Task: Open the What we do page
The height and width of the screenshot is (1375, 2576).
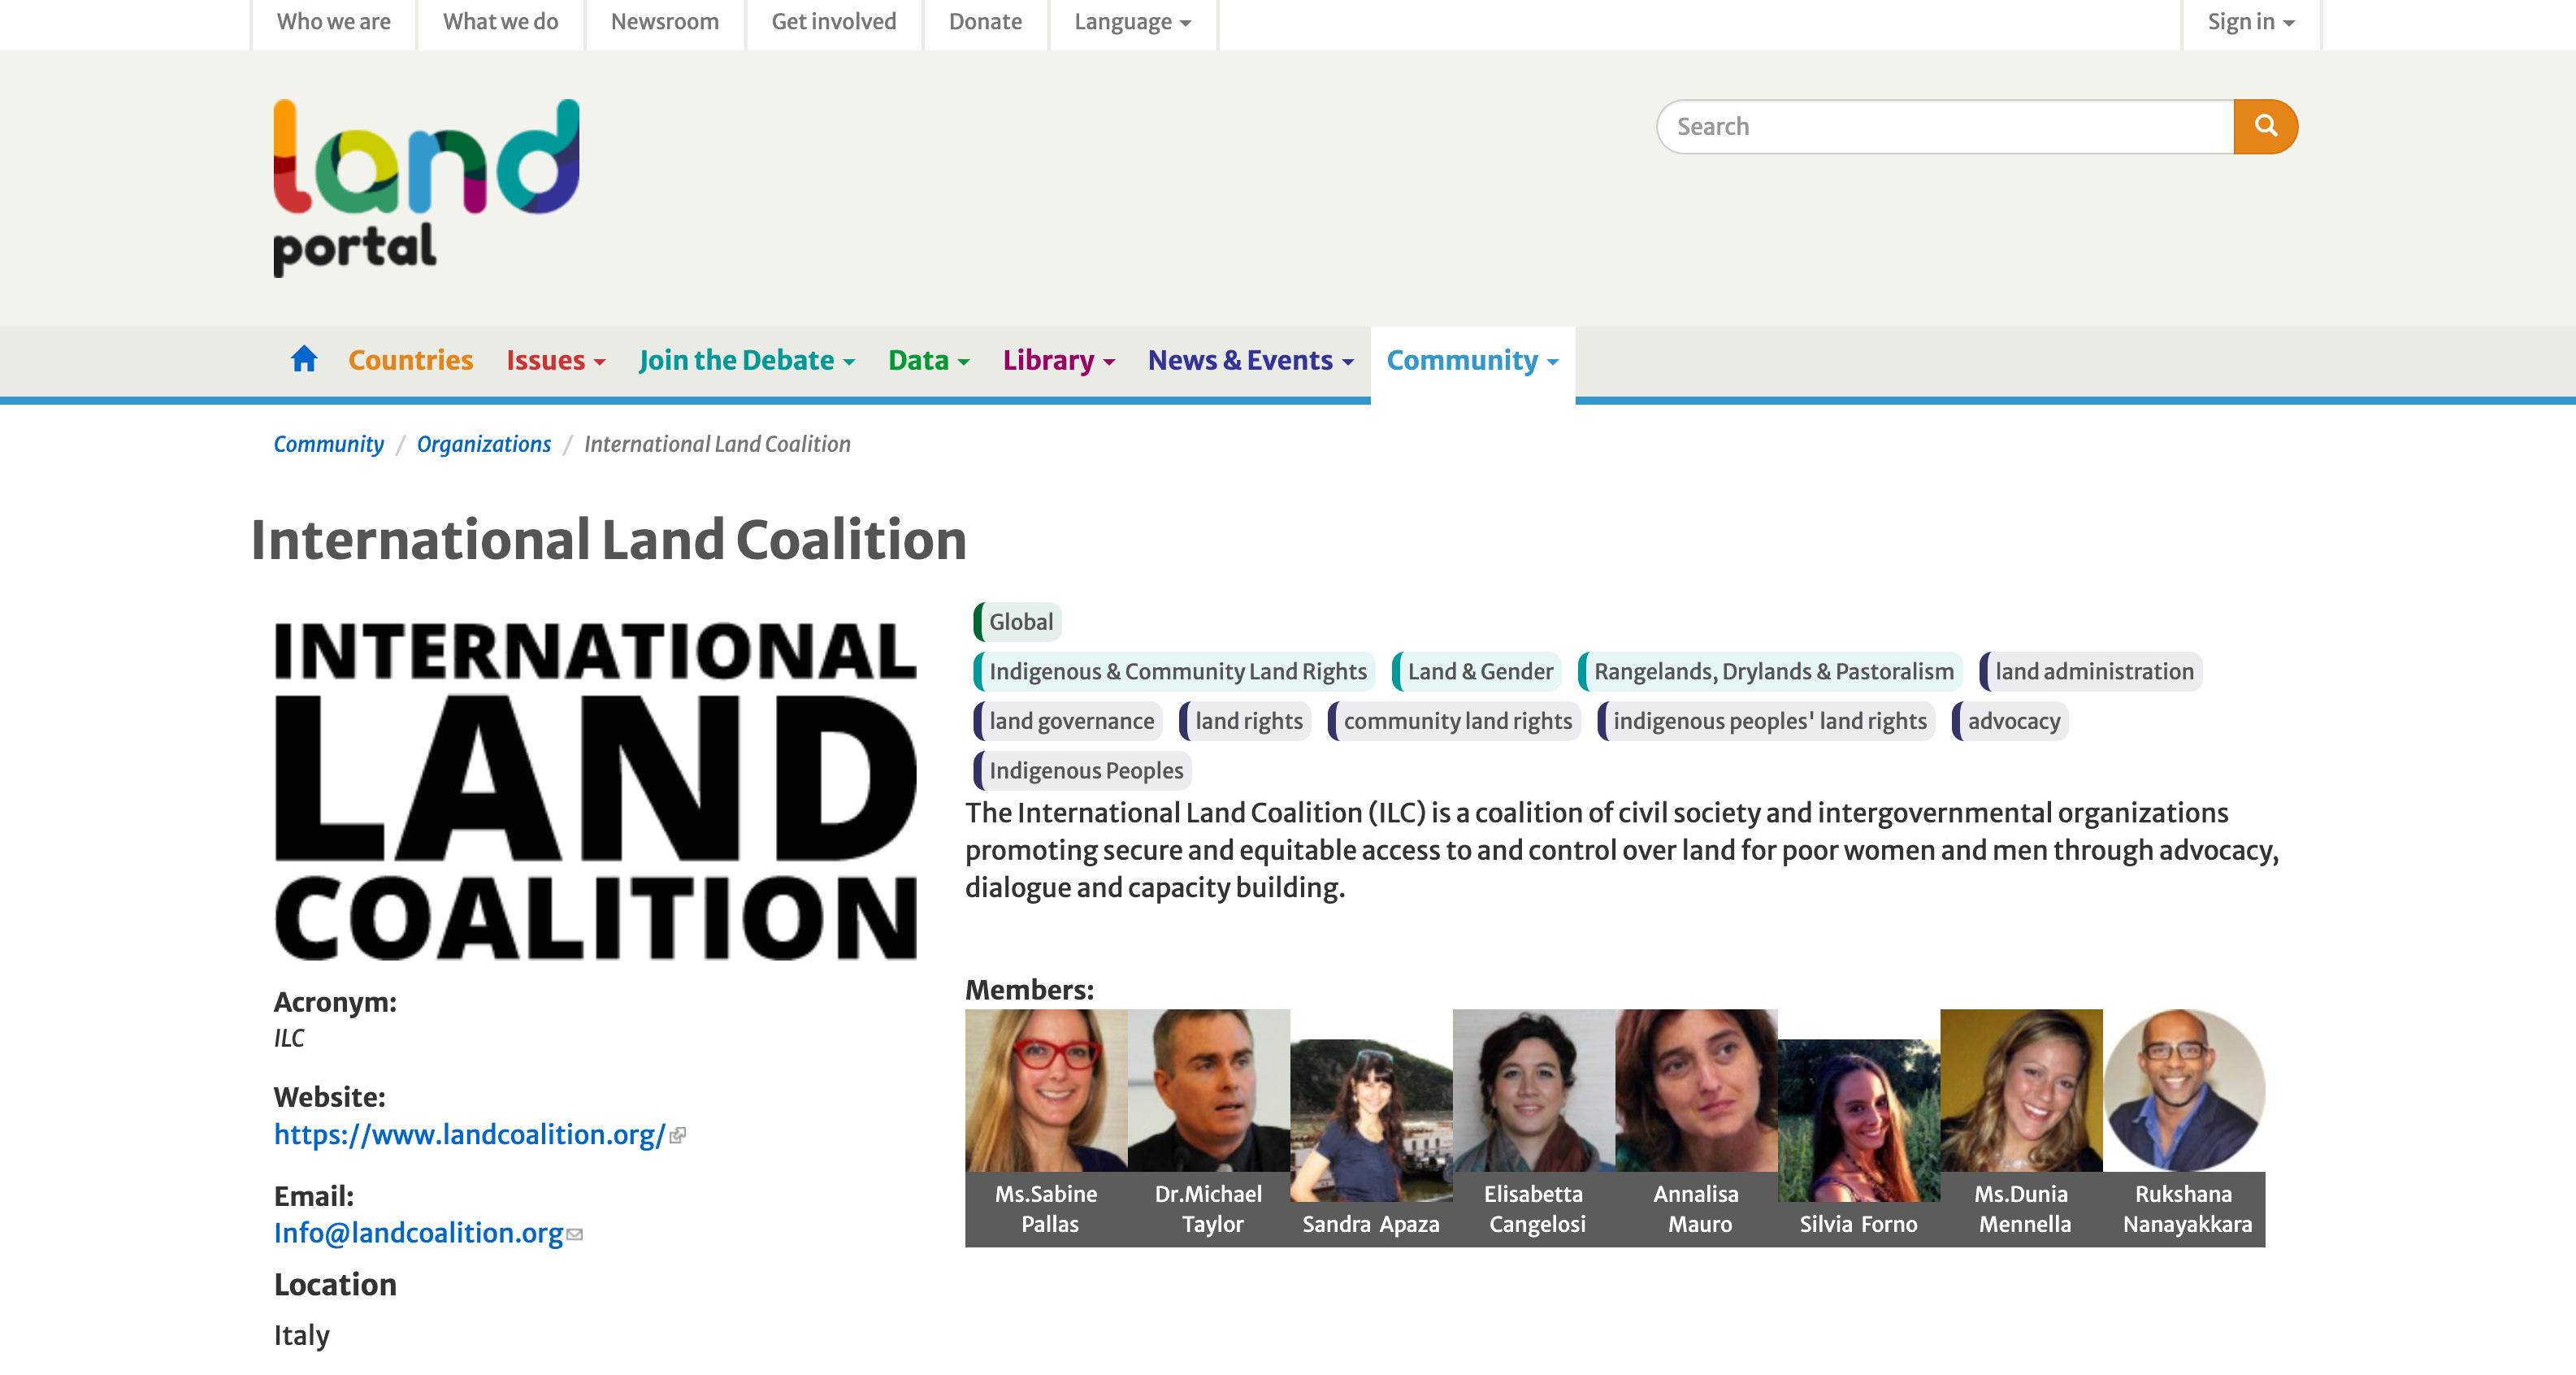Action: pyautogui.click(x=501, y=22)
